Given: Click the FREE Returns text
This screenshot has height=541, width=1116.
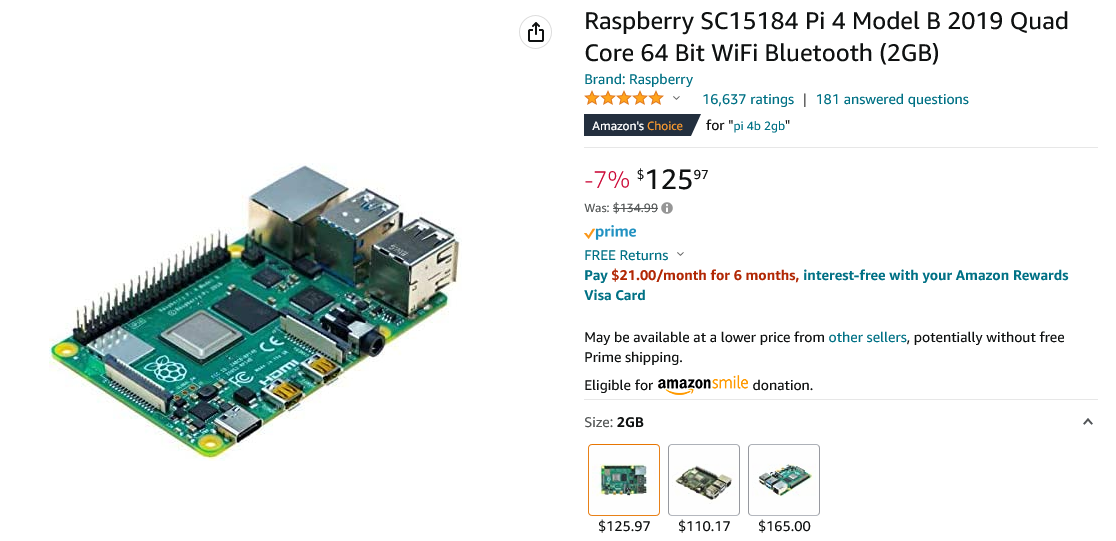Looking at the screenshot, I should [626, 255].
